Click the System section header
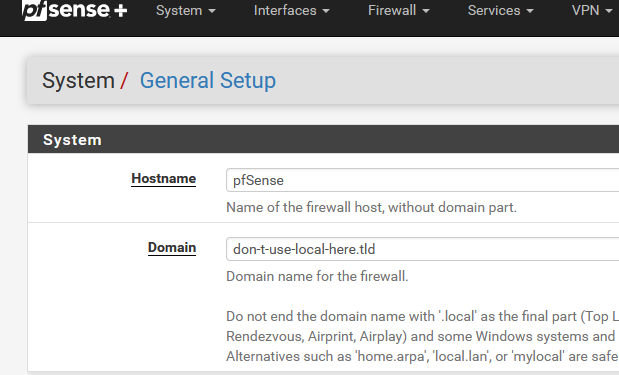This screenshot has height=375, width=619. click(x=323, y=139)
